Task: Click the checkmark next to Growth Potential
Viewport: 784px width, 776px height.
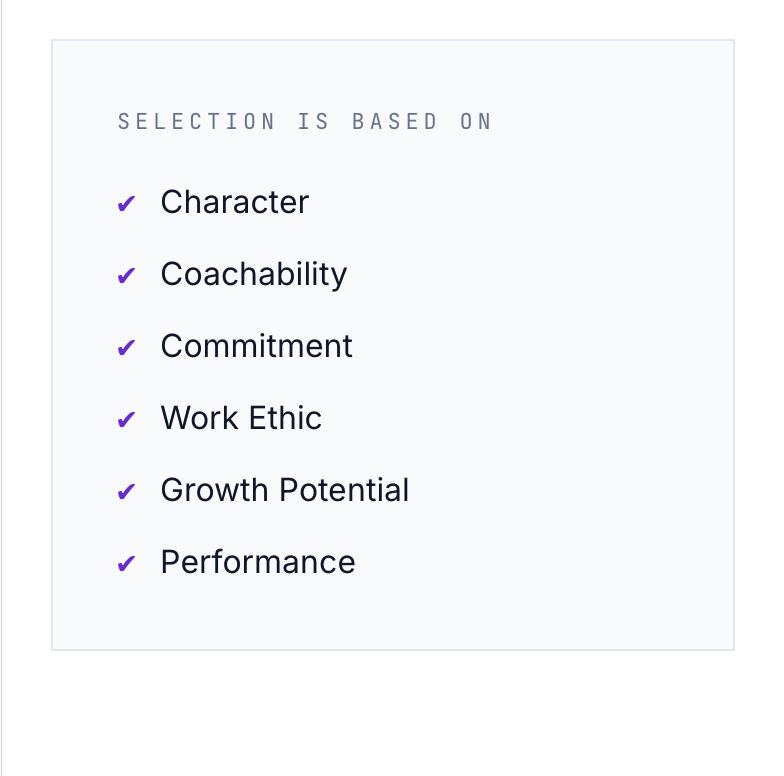Action: click(126, 492)
